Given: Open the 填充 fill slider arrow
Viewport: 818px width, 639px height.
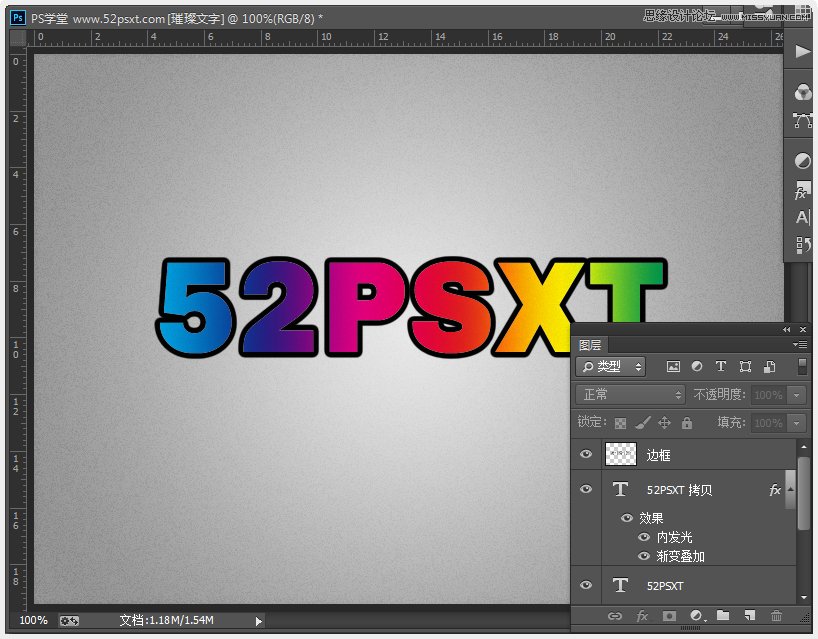Looking at the screenshot, I should (797, 423).
